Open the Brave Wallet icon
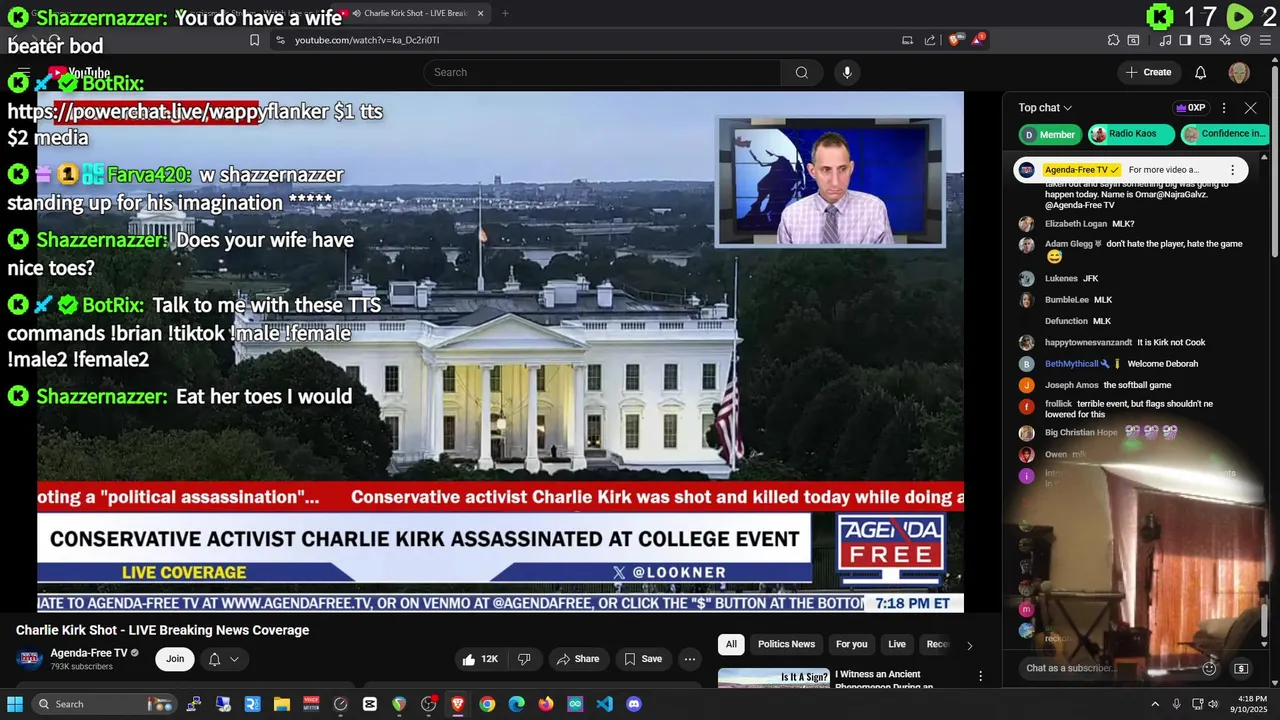This screenshot has width=1280, height=720. 1205,40
